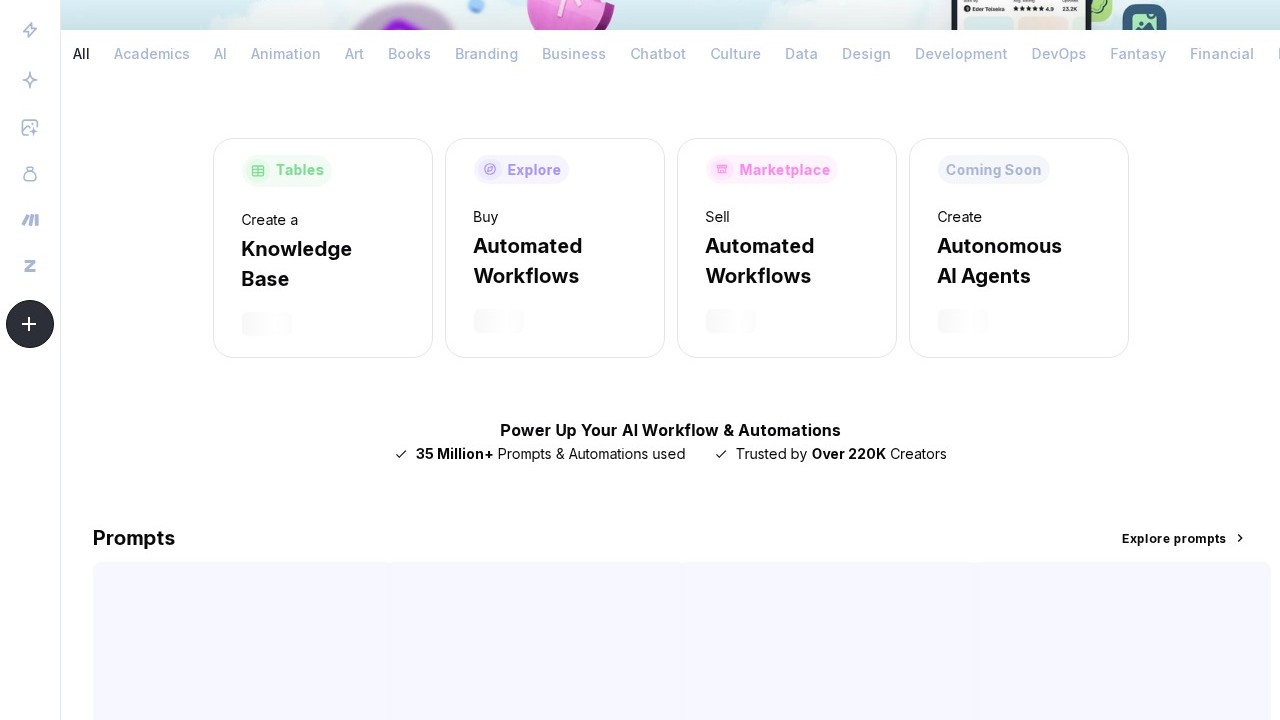Select the All category tab

click(x=81, y=54)
